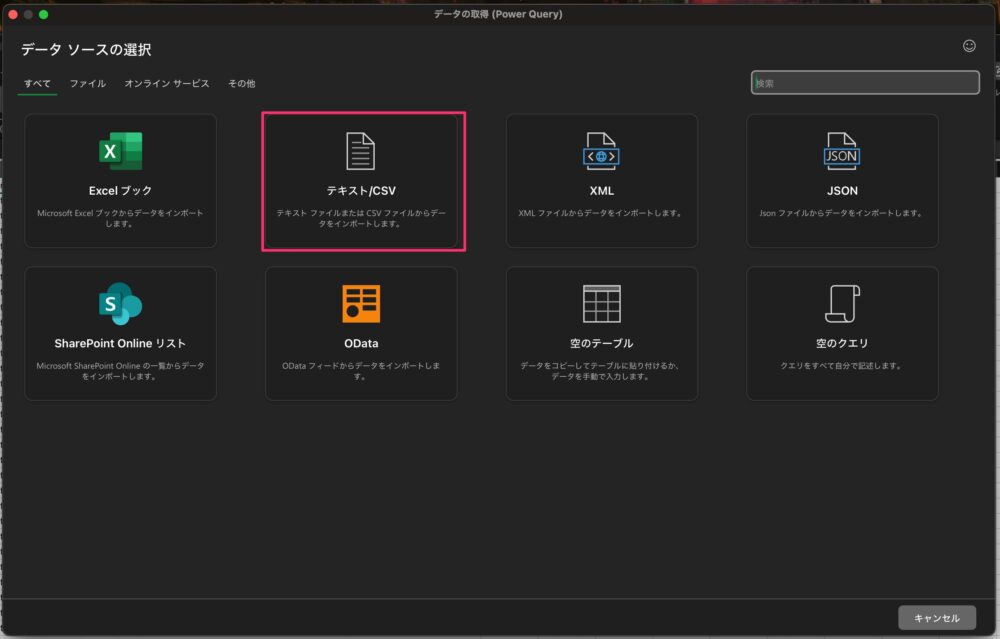Click the Json ファイル import description
The height and width of the screenshot is (639, 1000).
point(842,213)
